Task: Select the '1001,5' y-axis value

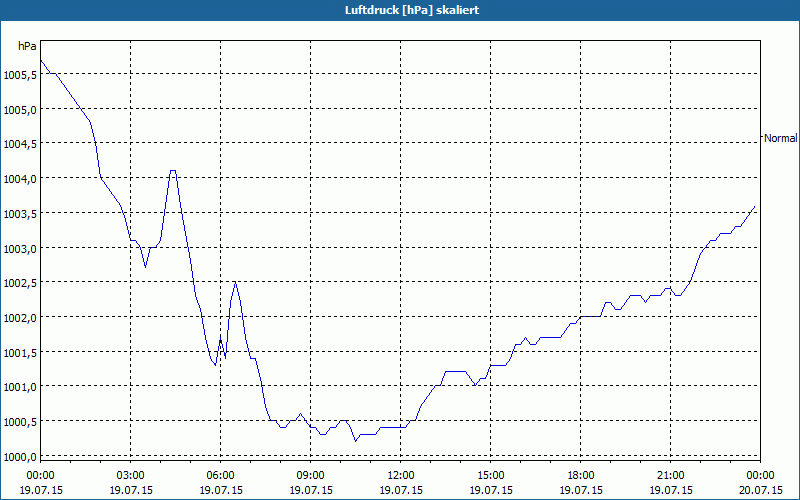Action: (20, 353)
